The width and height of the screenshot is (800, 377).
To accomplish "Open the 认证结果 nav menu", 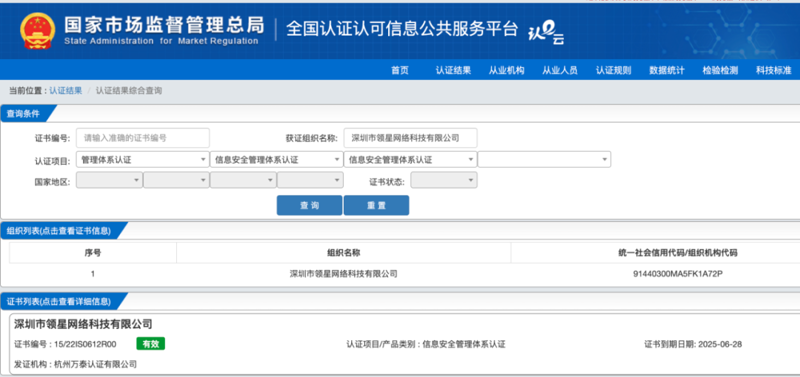I will [x=453, y=70].
